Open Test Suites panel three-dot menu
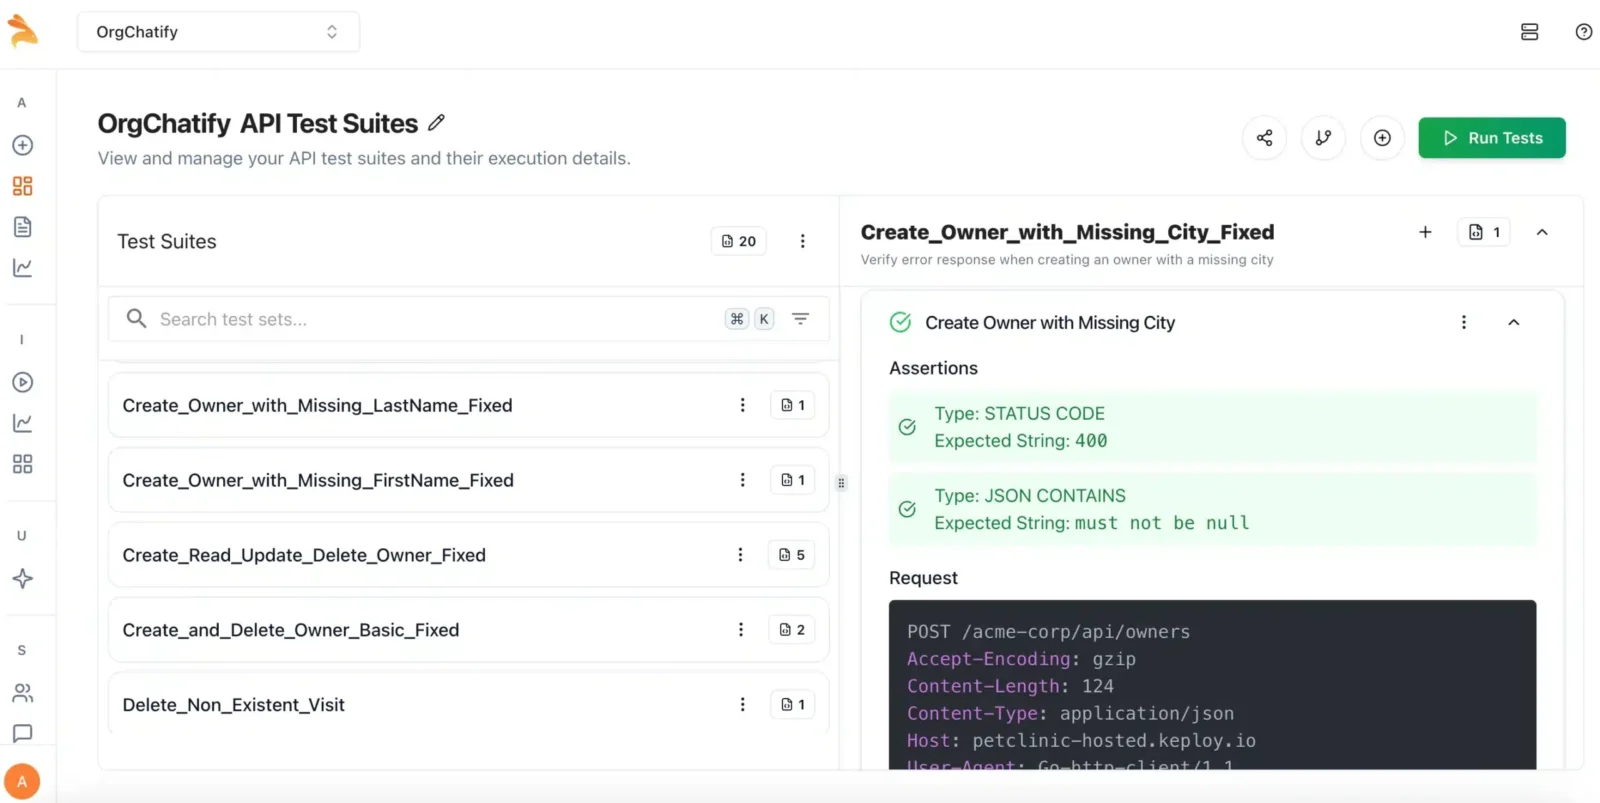The height and width of the screenshot is (803, 1600). (802, 241)
